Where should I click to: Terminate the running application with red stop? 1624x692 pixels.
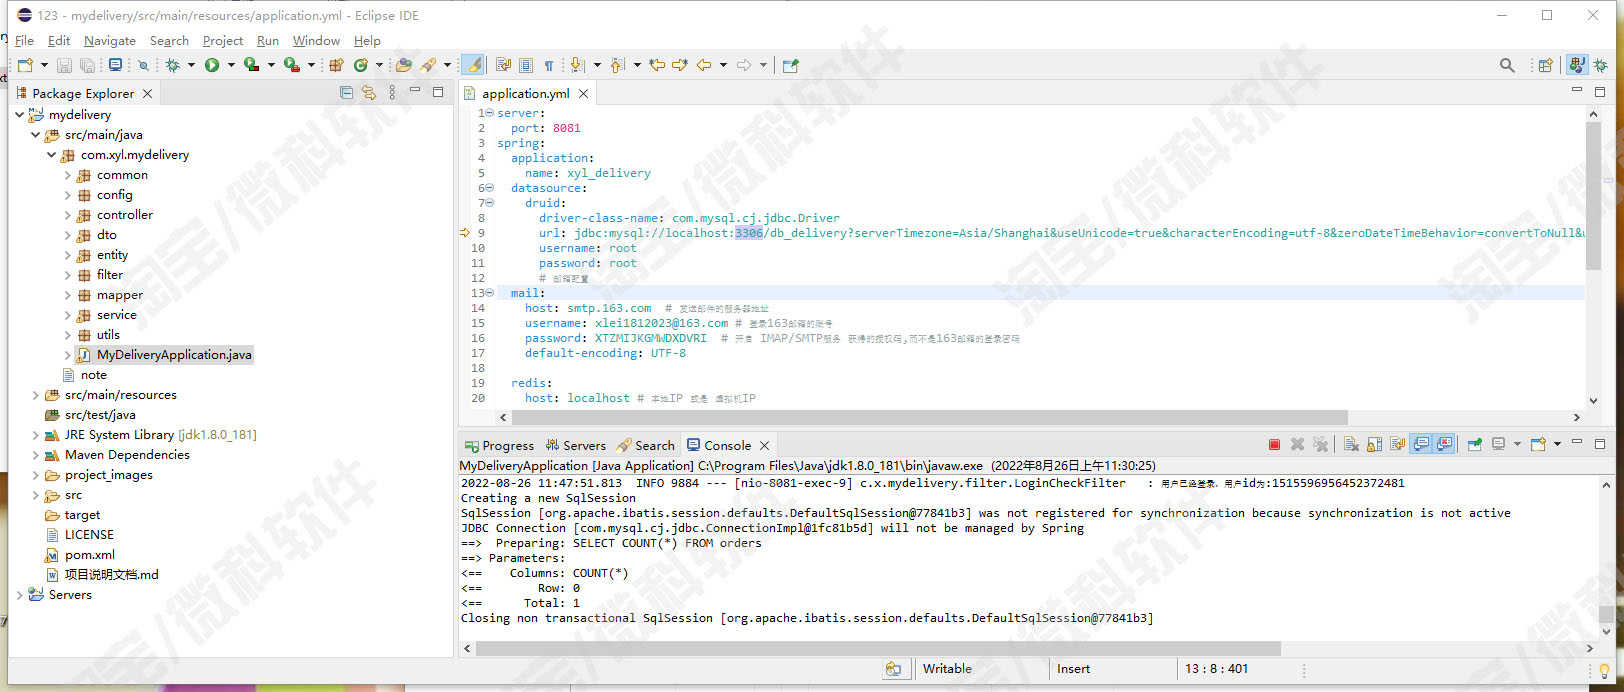click(1274, 445)
